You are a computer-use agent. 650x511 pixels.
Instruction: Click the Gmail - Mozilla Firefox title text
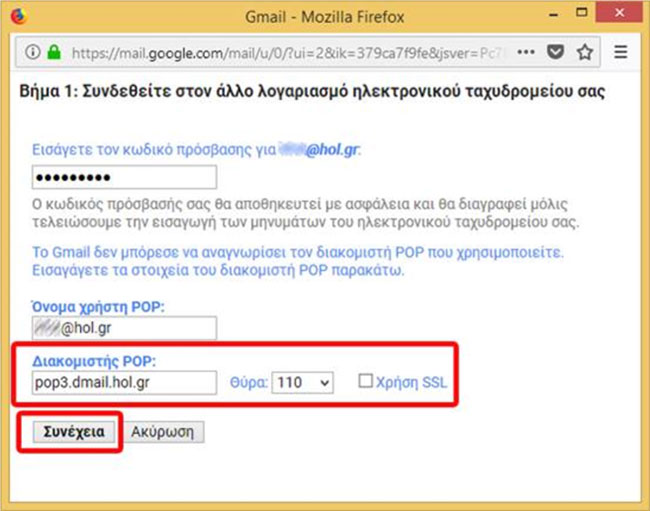coord(325,17)
